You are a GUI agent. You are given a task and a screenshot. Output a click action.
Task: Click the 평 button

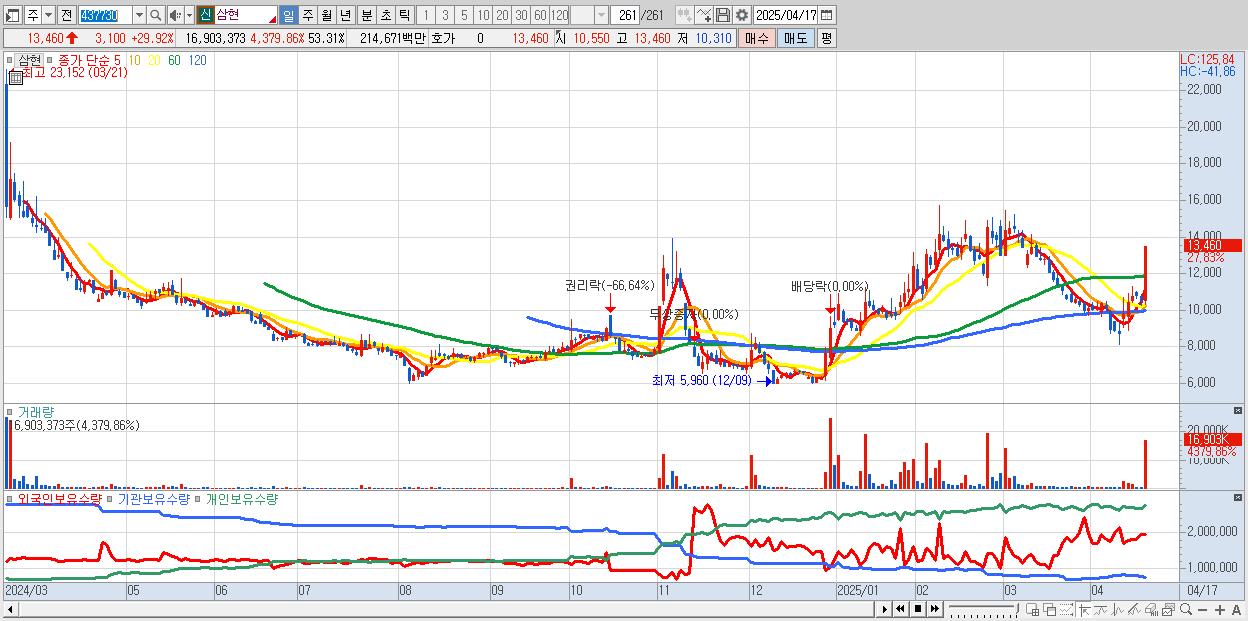click(826, 38)
